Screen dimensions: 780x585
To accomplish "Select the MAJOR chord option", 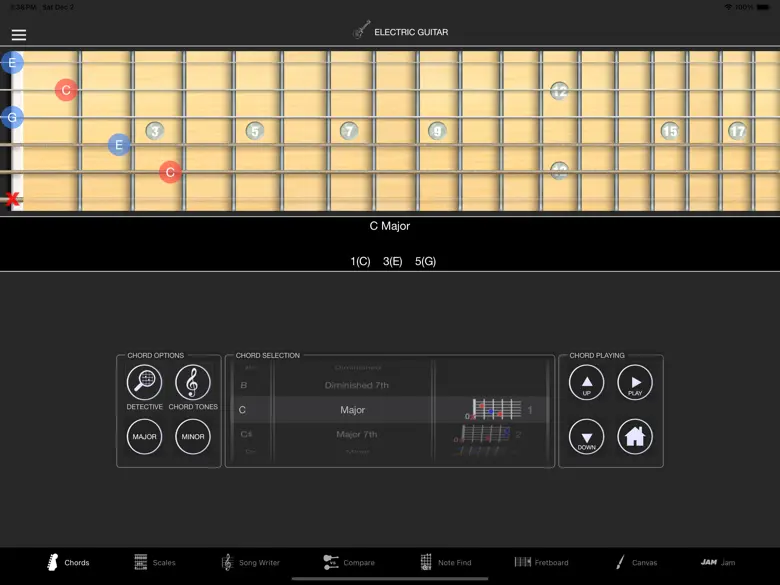I will [x=144, y=436].
